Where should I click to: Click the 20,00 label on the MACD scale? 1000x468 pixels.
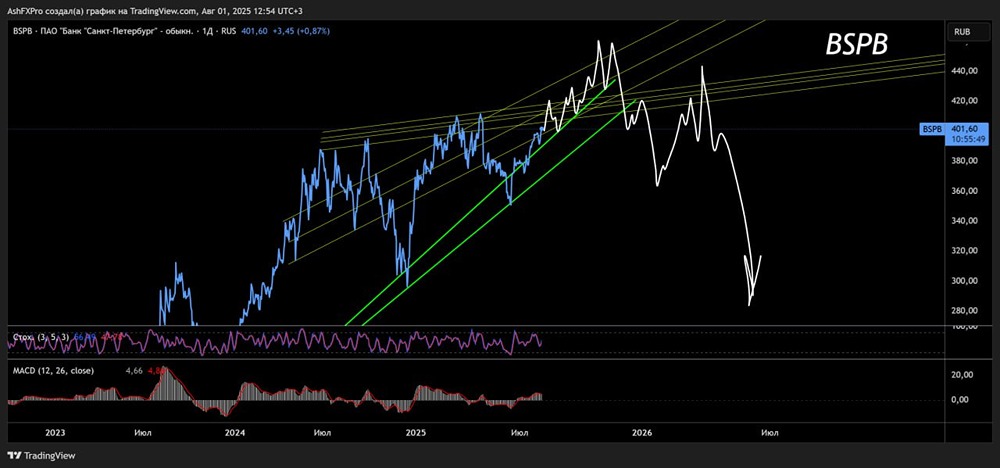tap(961, 375)
